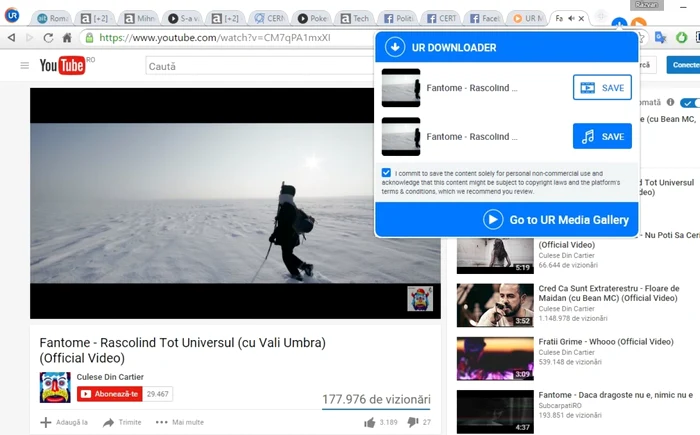Open the browser home page icon
700x435 pixels.
coord(67,38)
